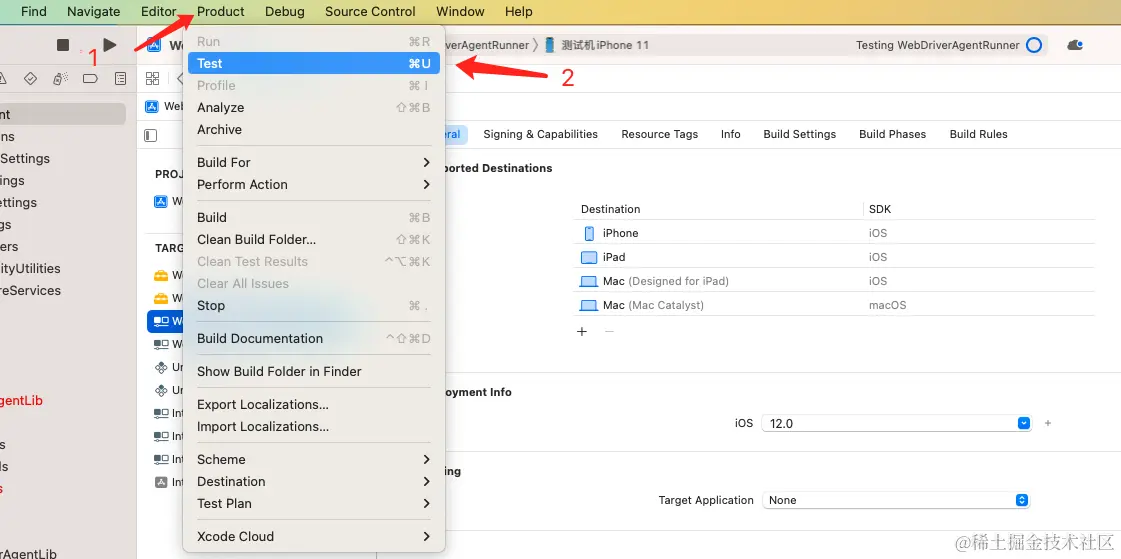The height and width of the screenshot is (559, 1121).
Task: Switch to the Info tab
Action: (731, 134)
